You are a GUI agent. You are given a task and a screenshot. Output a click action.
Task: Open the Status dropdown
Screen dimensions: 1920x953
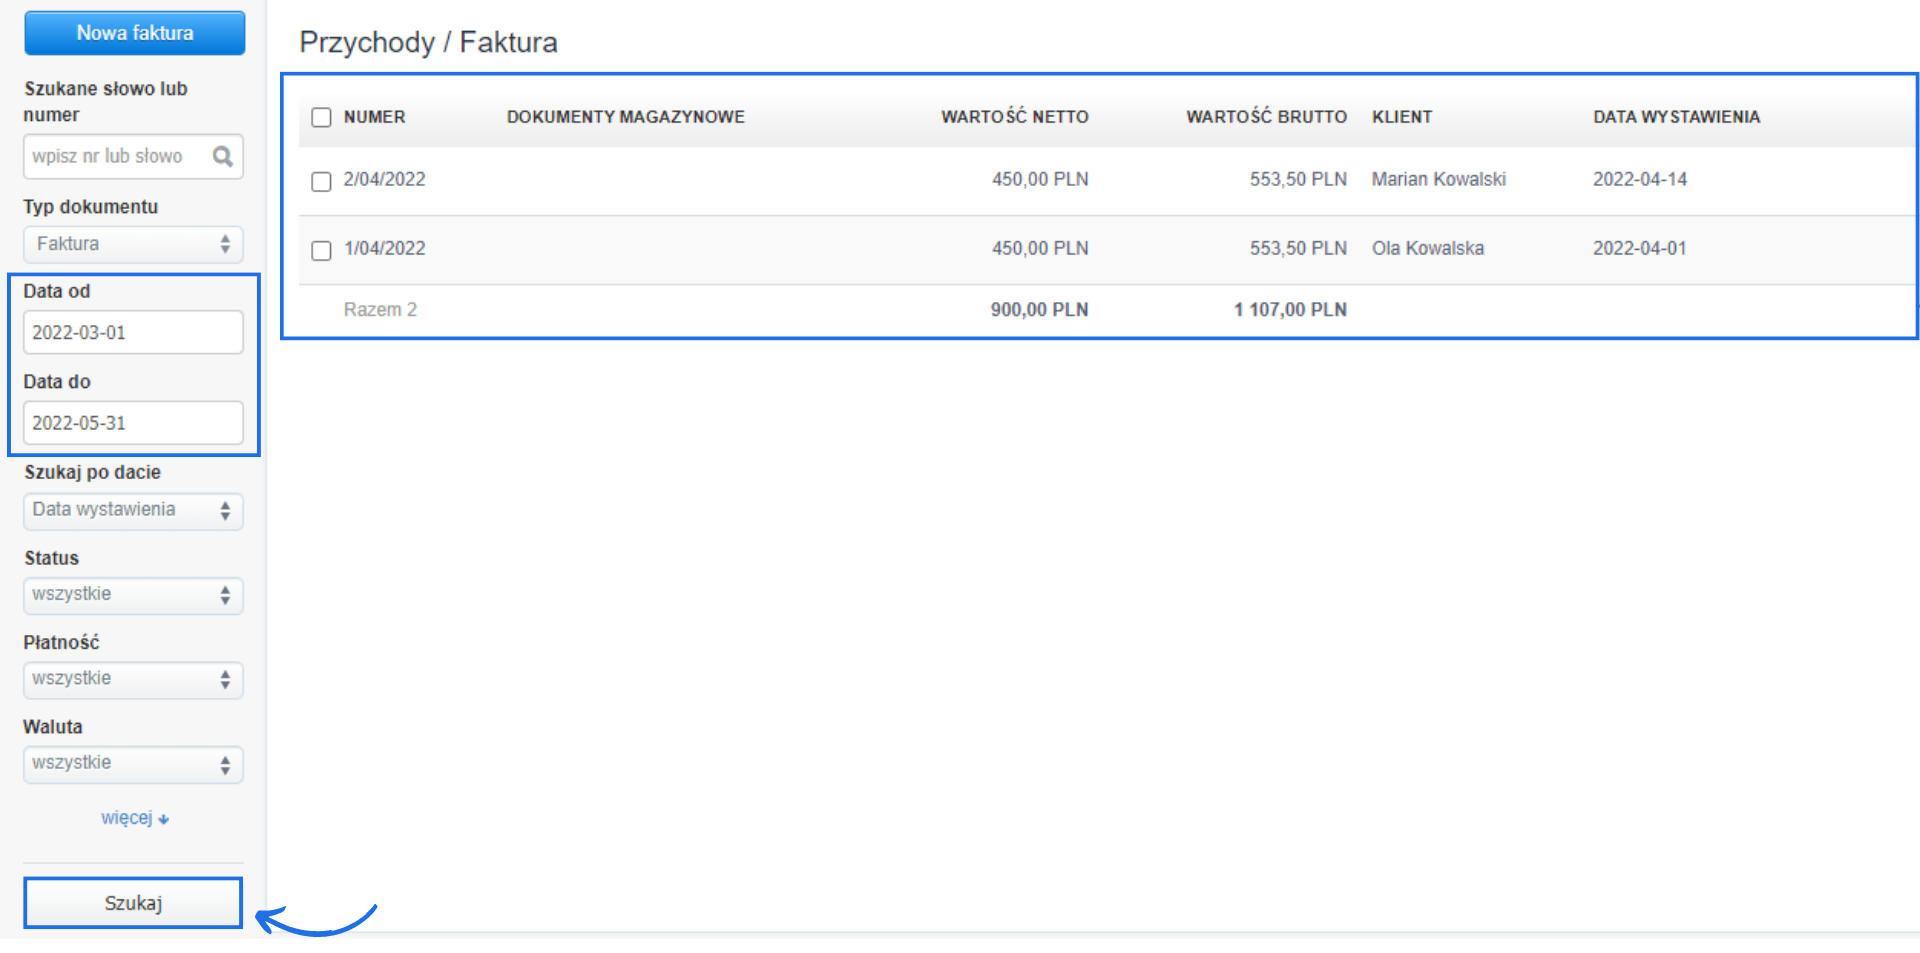click(x=133, y=595)
